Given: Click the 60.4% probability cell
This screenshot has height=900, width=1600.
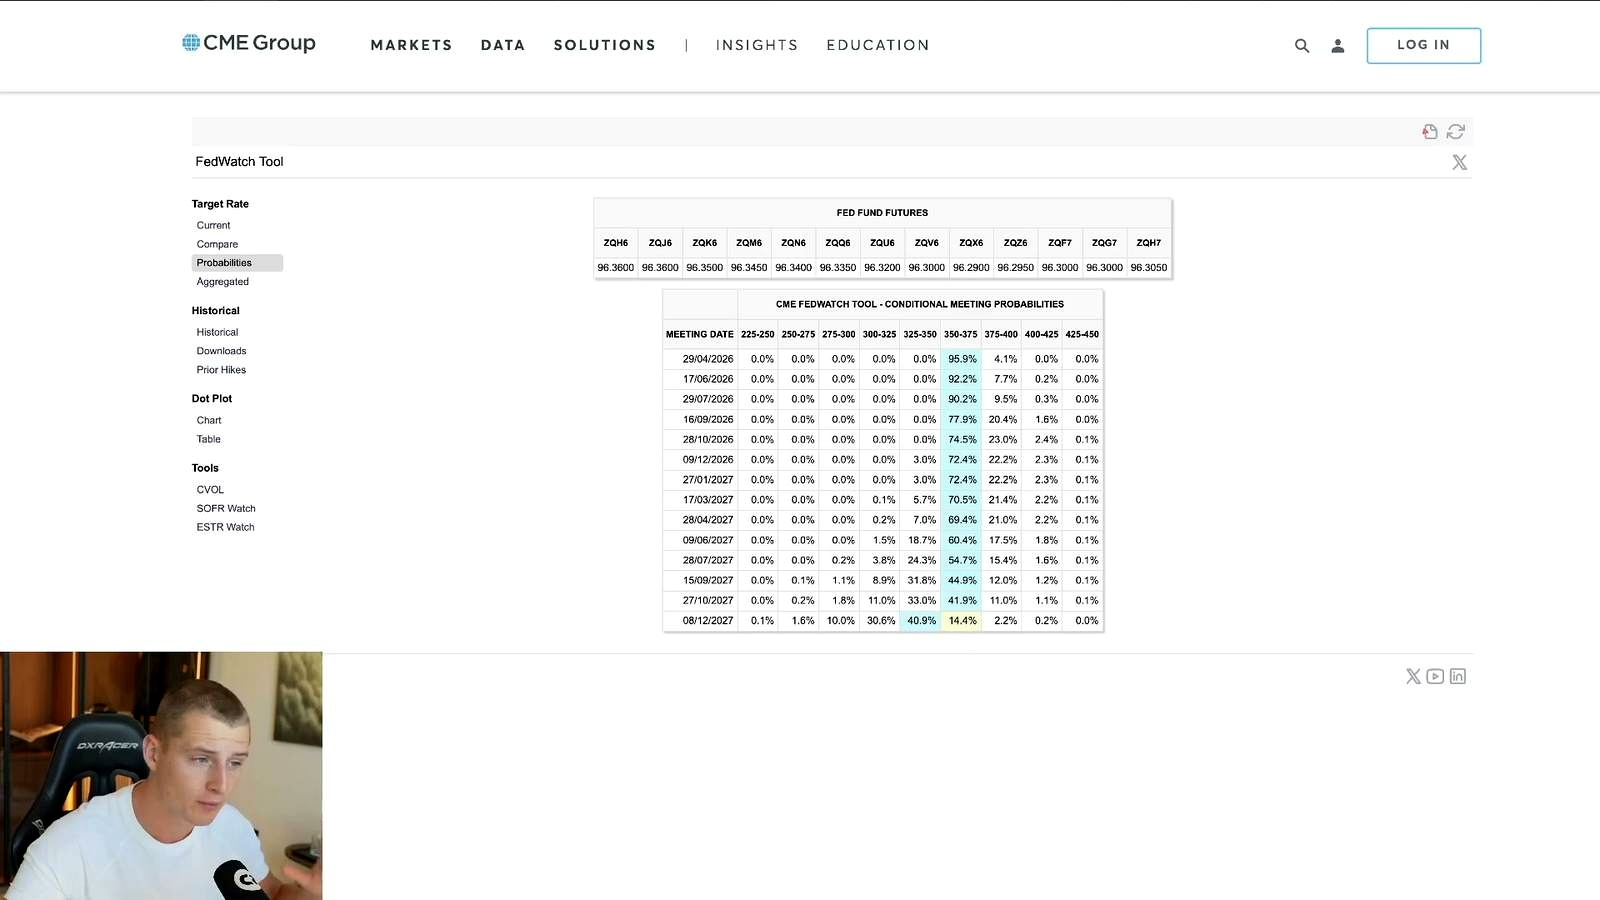Looking at the screenshot, I should pos(962,540).
